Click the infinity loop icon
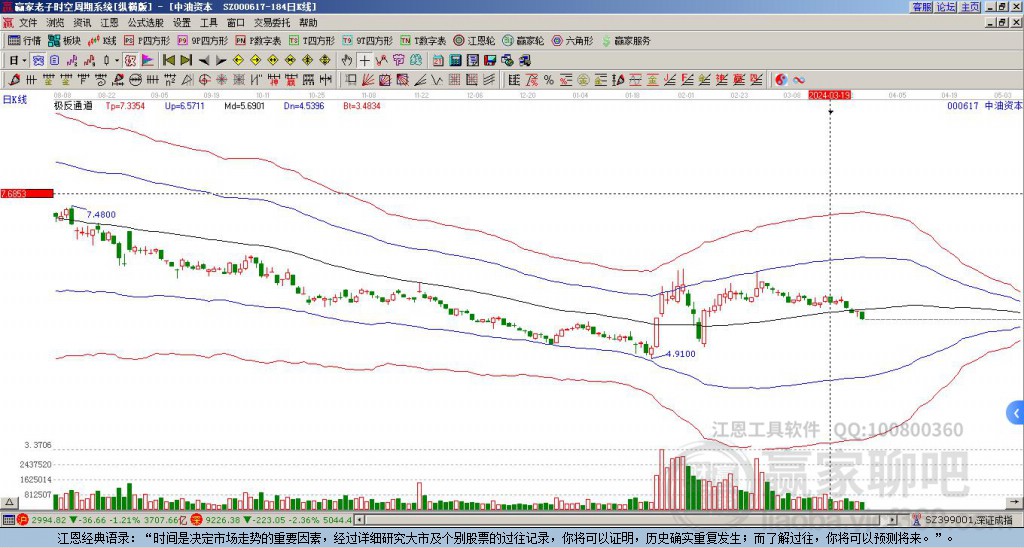The height and width of the screenshot is (548, 1024). click(x=799, y=80)
